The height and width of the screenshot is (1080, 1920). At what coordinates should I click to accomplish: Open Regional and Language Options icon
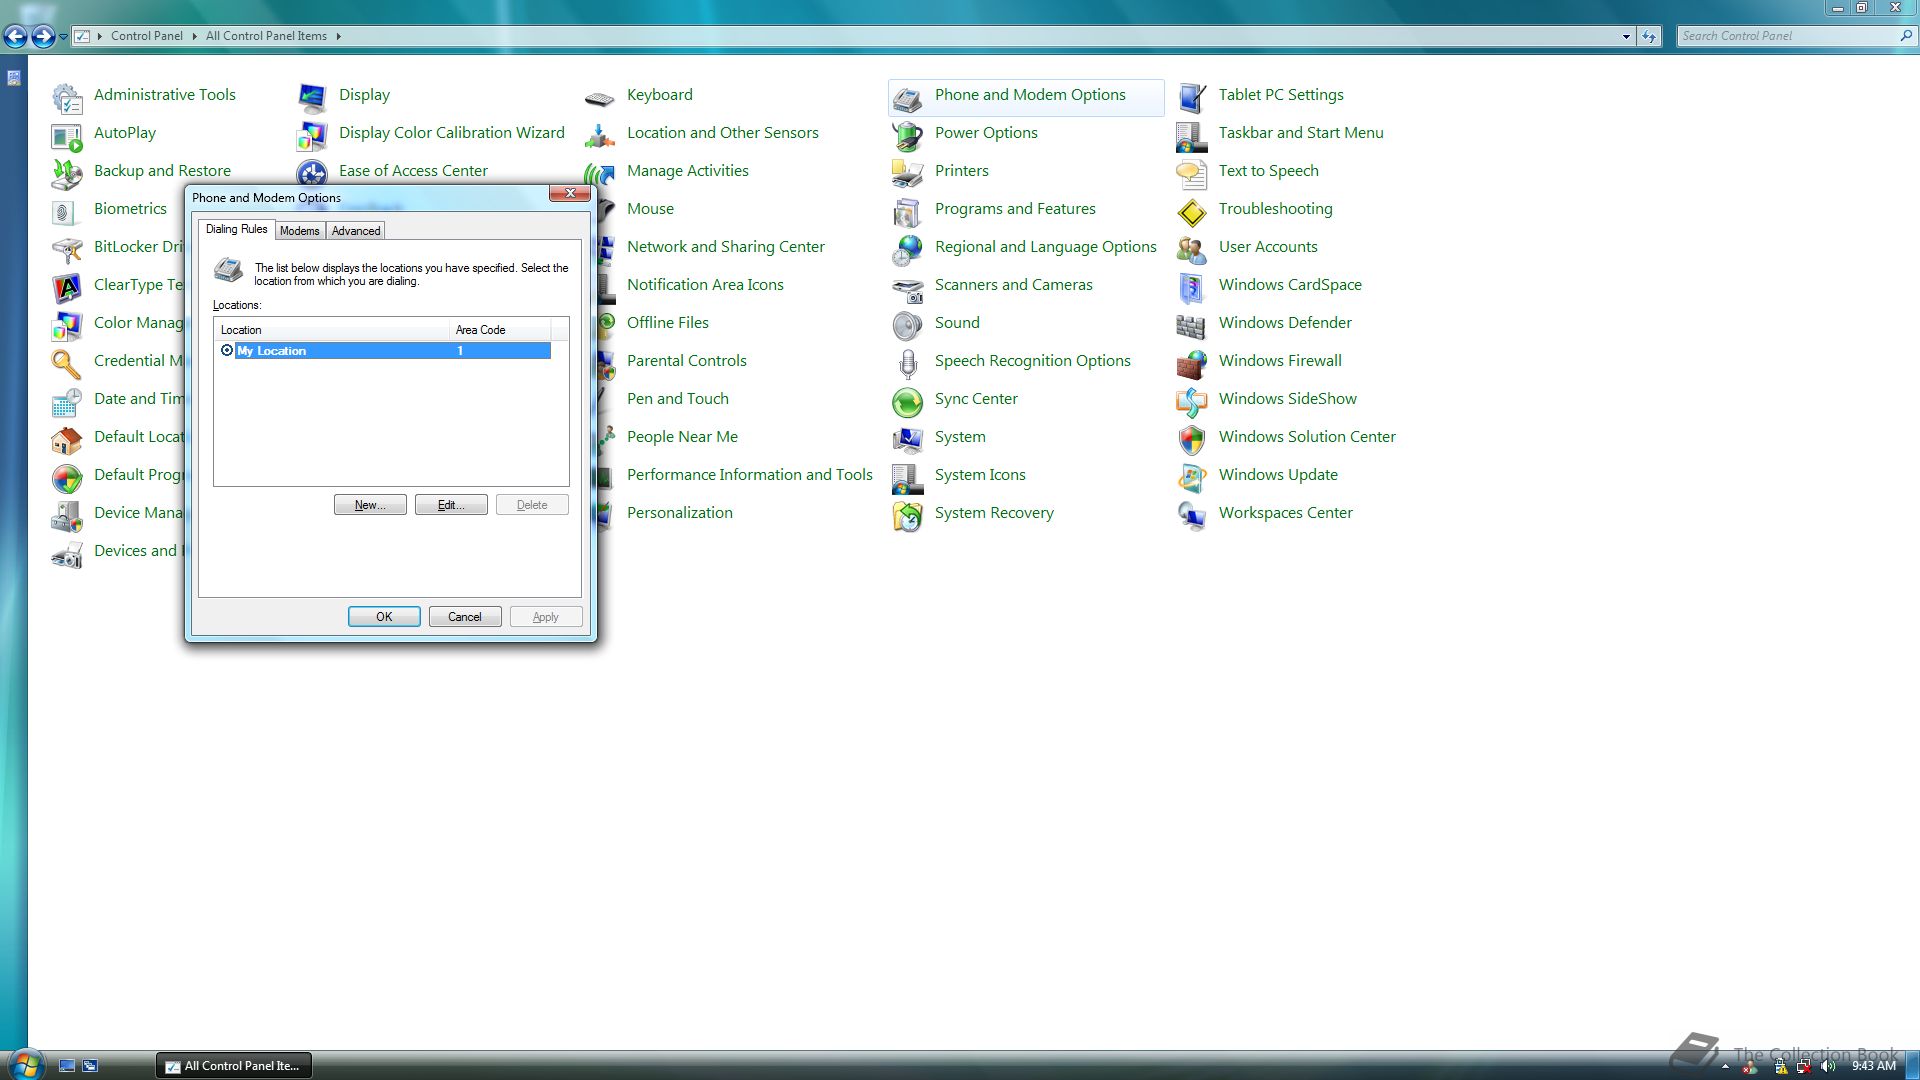[x=908, y=249]
